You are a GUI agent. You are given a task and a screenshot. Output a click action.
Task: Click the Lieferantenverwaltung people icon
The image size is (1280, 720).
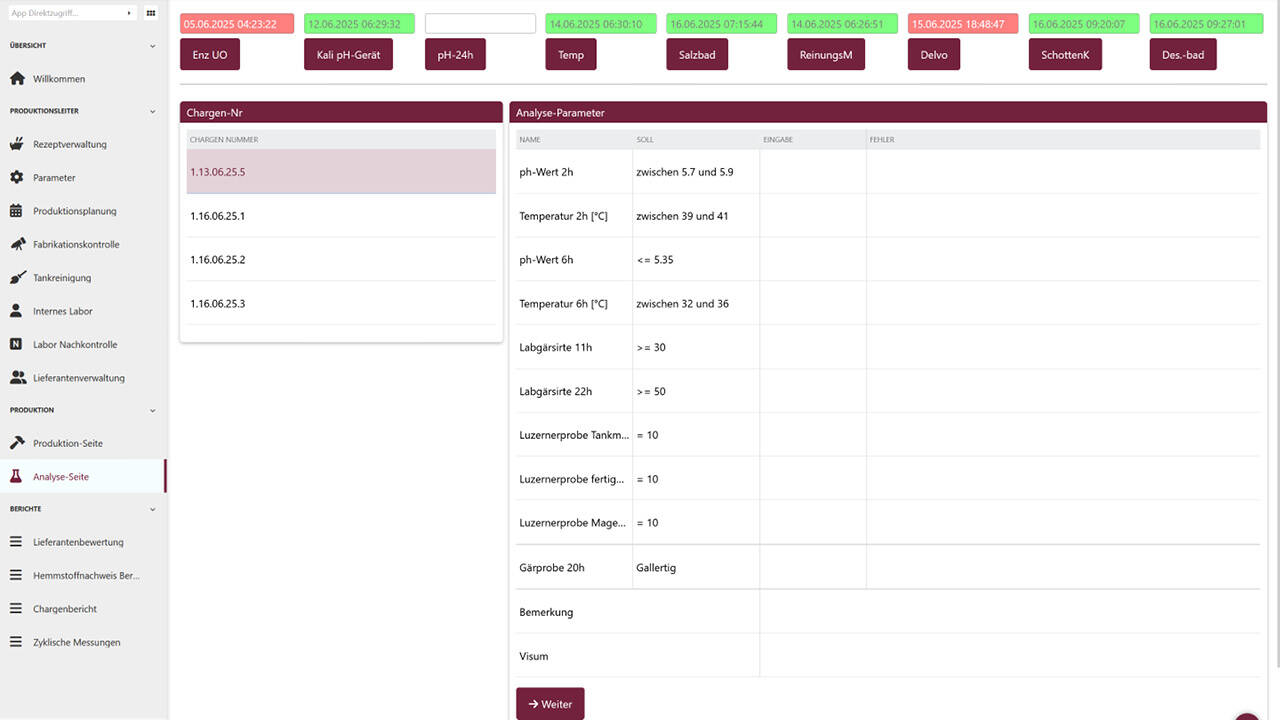pos(17,378)
